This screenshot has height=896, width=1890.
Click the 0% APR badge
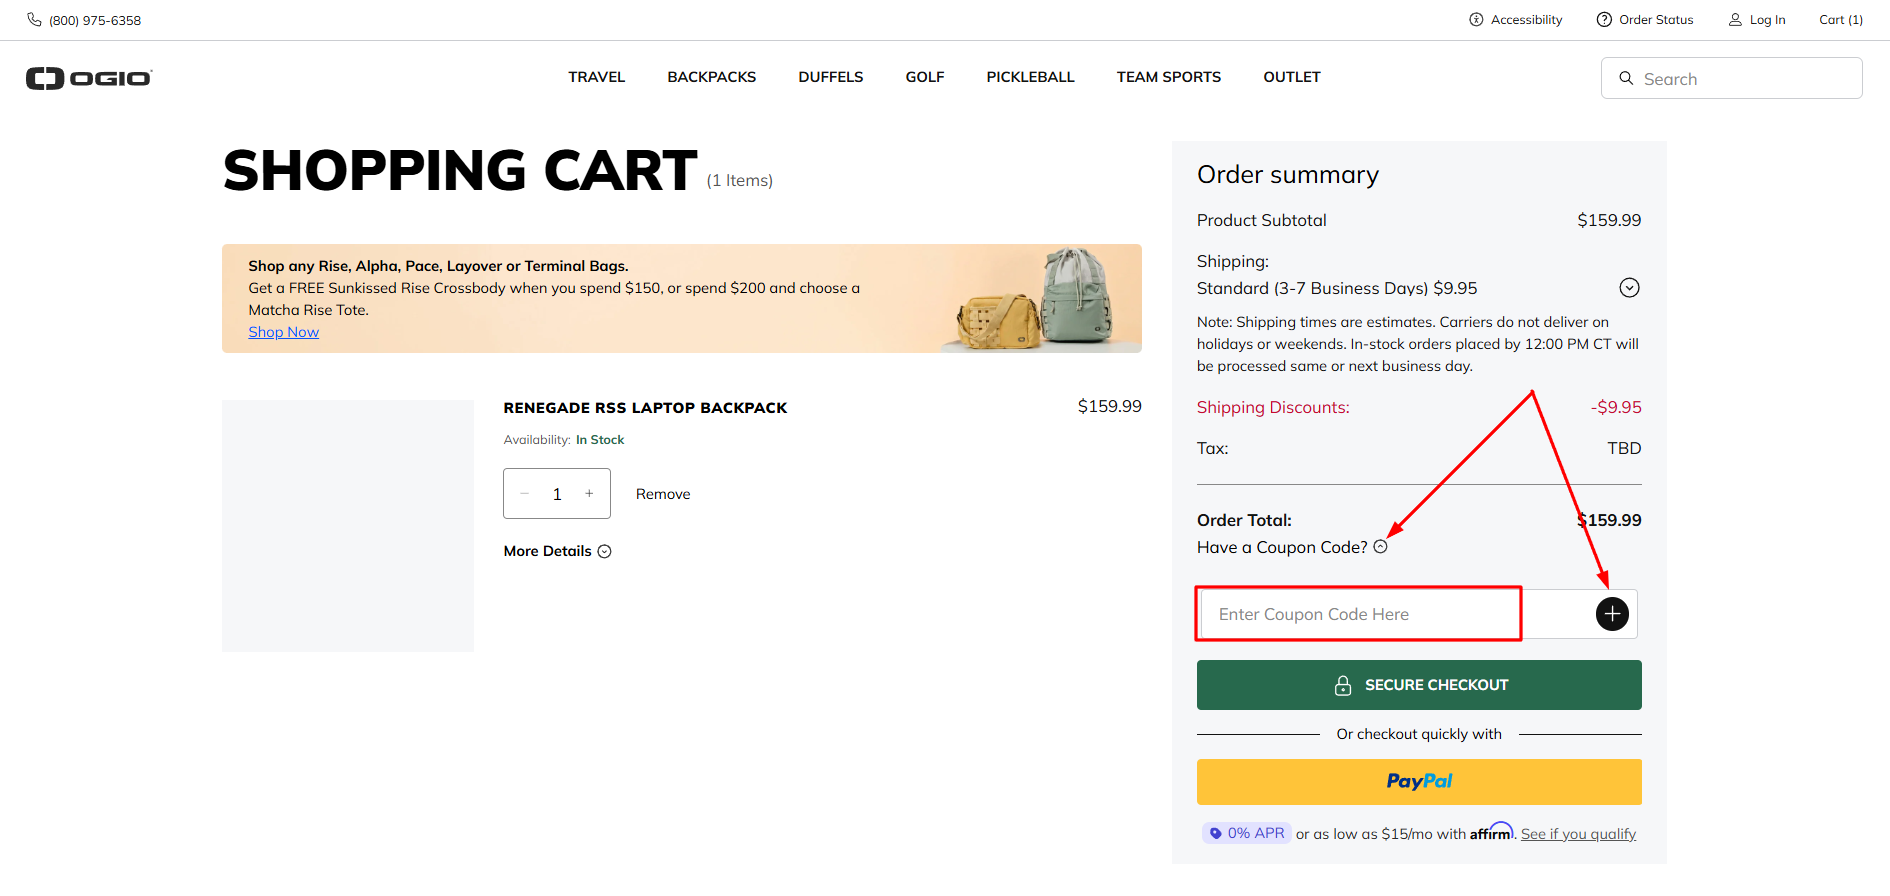1246,833
